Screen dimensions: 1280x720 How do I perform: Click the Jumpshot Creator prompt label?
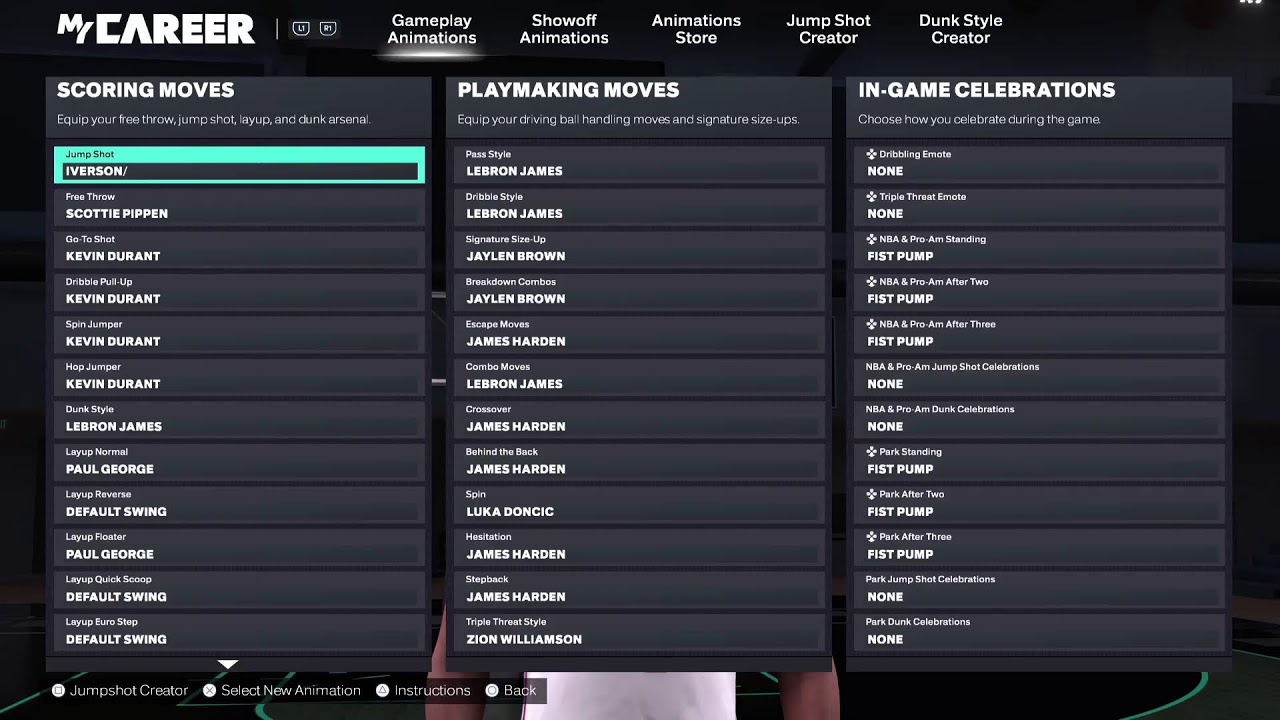[129, 690]
